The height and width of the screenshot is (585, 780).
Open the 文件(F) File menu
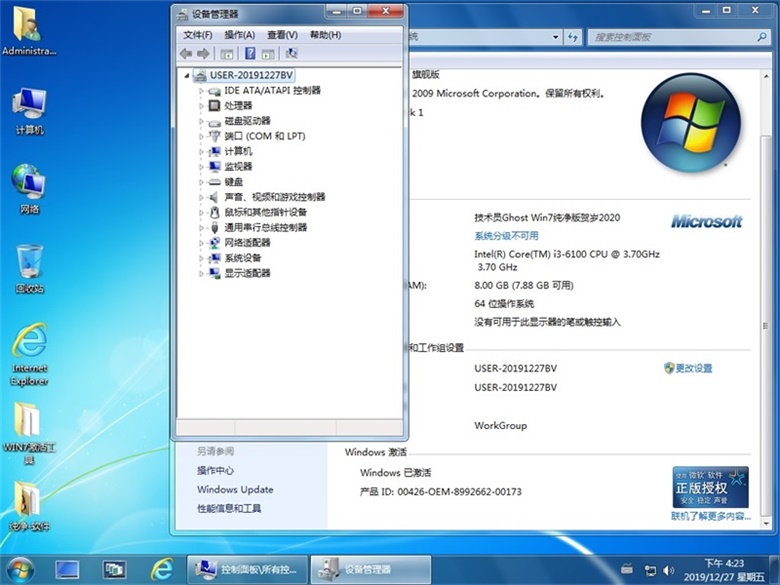point(198,35)
